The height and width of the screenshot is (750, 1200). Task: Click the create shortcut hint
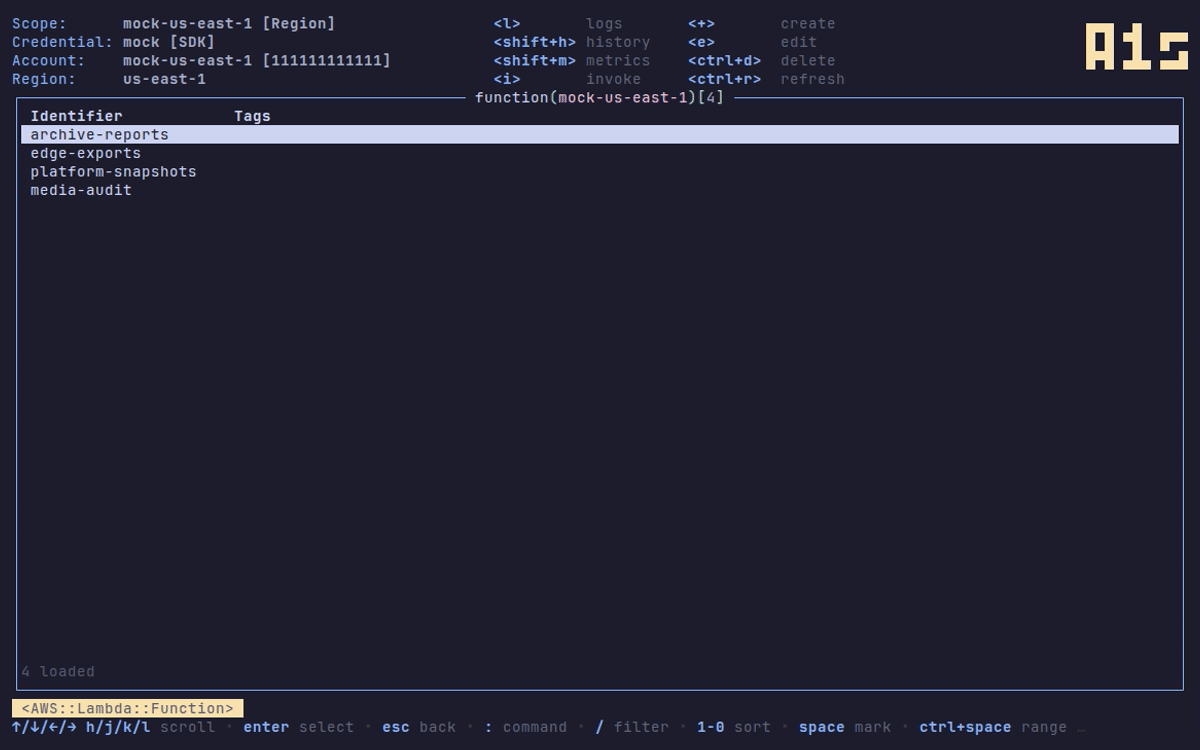808,23
